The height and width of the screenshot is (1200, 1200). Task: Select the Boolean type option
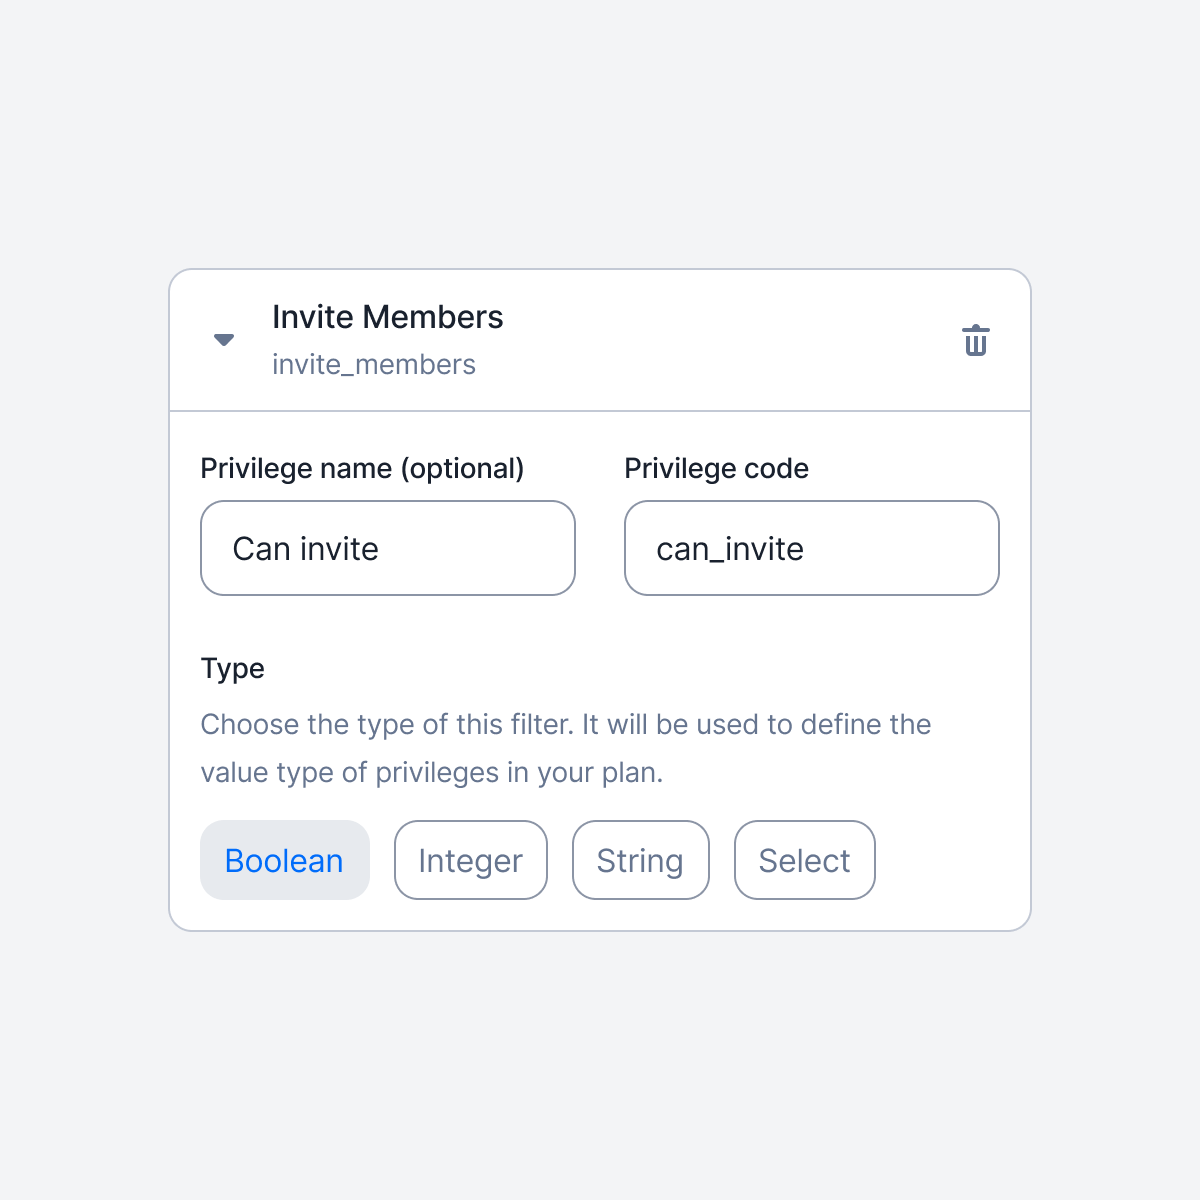285,860
